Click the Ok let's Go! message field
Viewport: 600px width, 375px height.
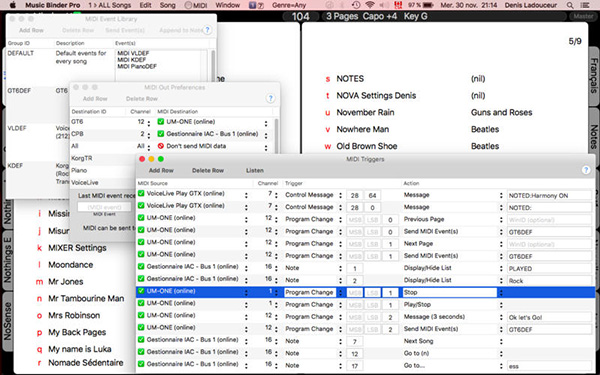(549, 317)
